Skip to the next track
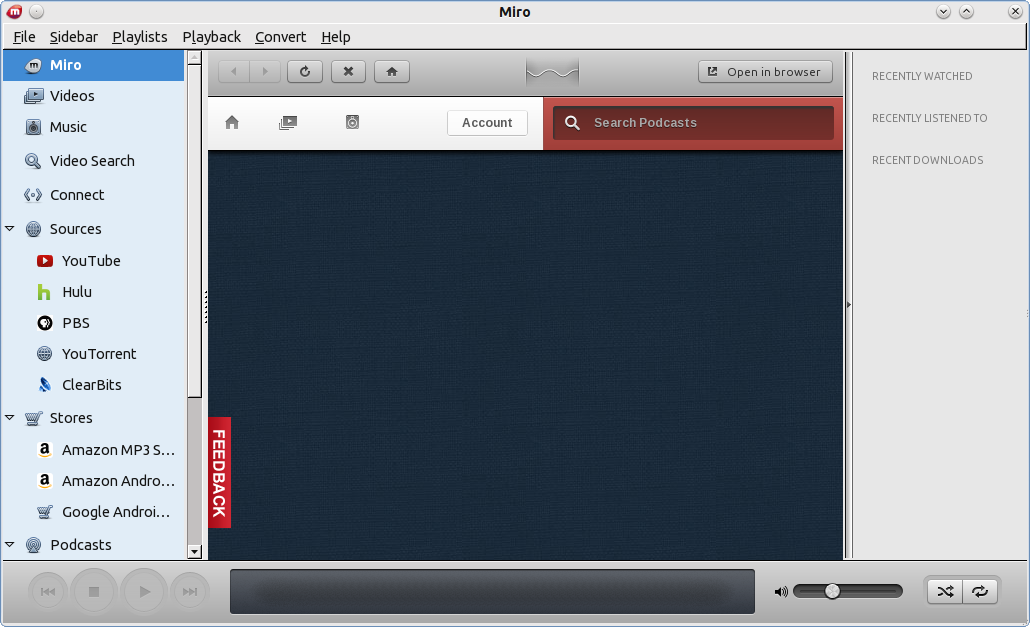The image size is (1030, 627). tap(190, 592)
